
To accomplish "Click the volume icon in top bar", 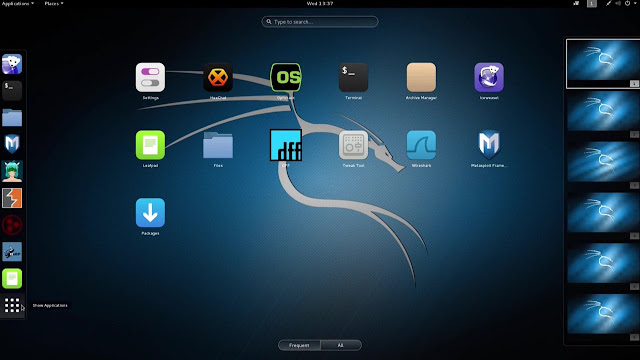I will pyautogui.click(x=618, y=3).
